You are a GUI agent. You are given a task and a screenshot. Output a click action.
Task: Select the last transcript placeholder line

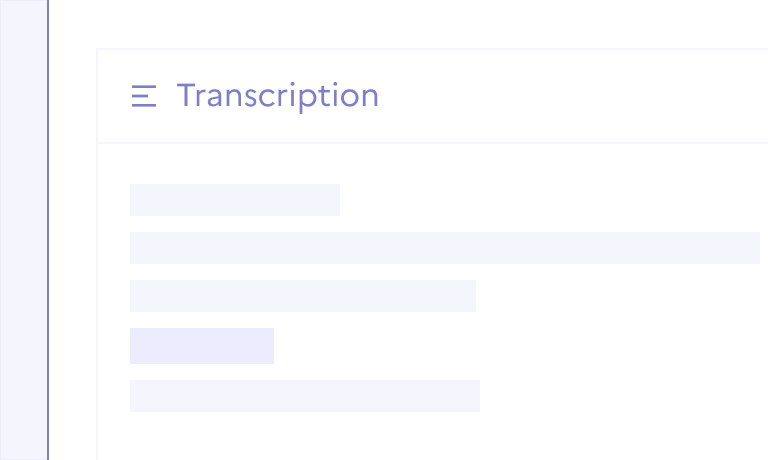(305, 396)
